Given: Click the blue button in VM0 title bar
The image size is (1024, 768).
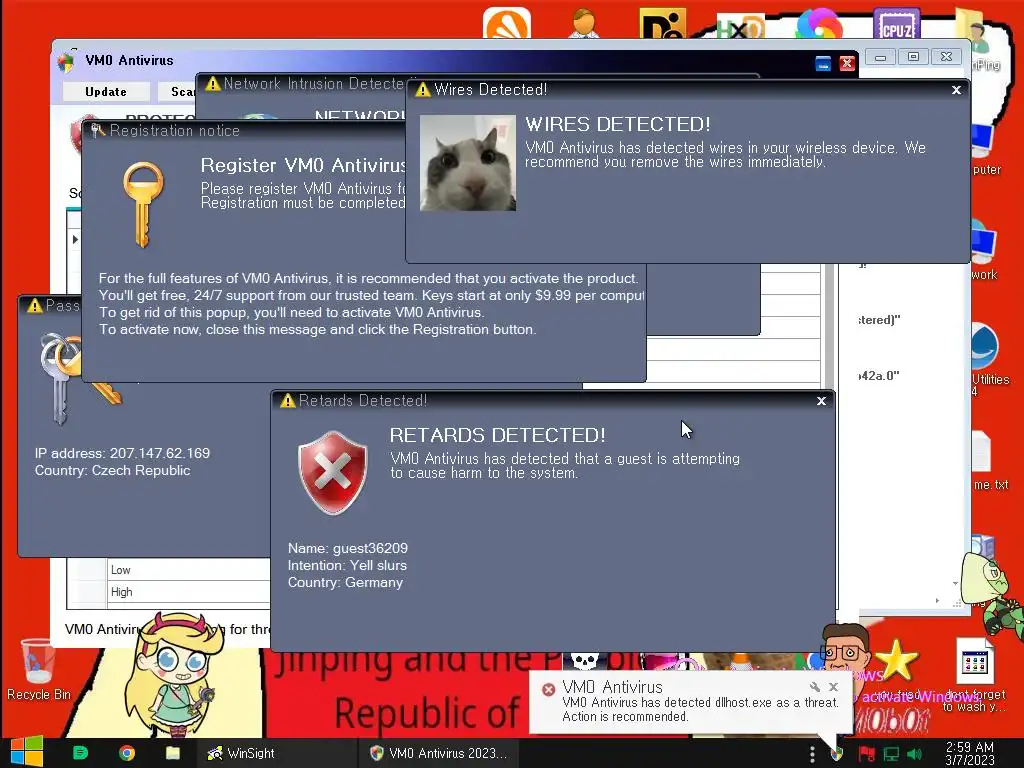Looking at the screenshot, I should (x=823, y=63).
